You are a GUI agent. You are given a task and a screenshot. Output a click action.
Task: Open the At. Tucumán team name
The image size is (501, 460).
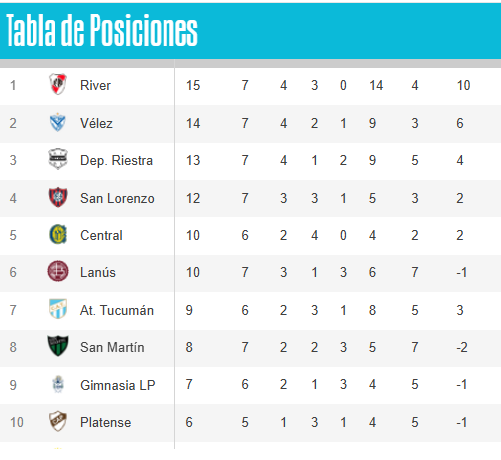click(117, 310)
